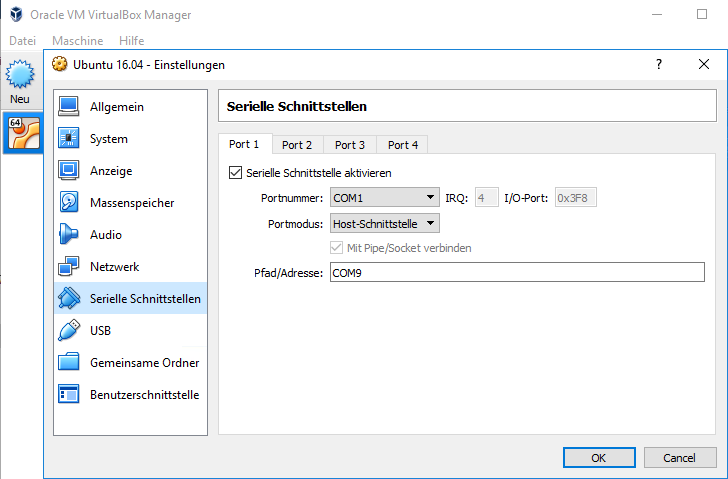Open the Datei menu

tap(22, 41)
